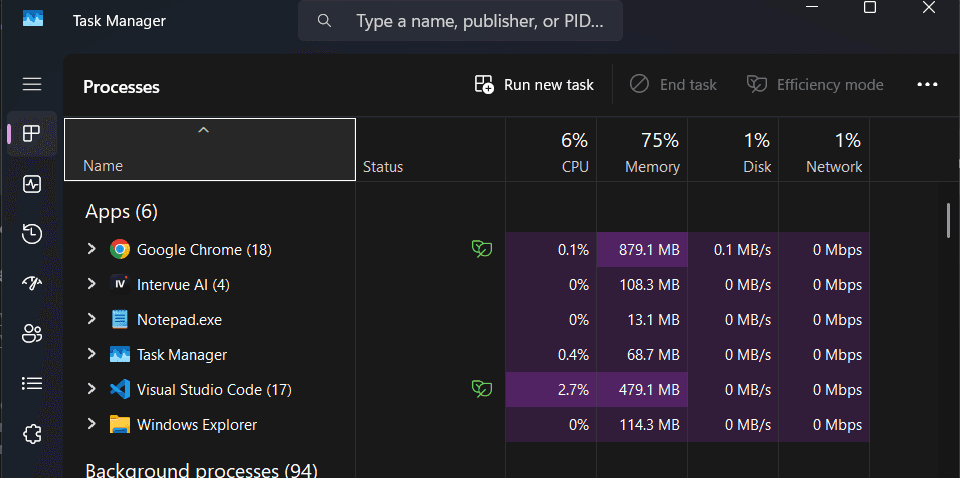Sort by the Name column header
The image size is (960, 478).
210,149
